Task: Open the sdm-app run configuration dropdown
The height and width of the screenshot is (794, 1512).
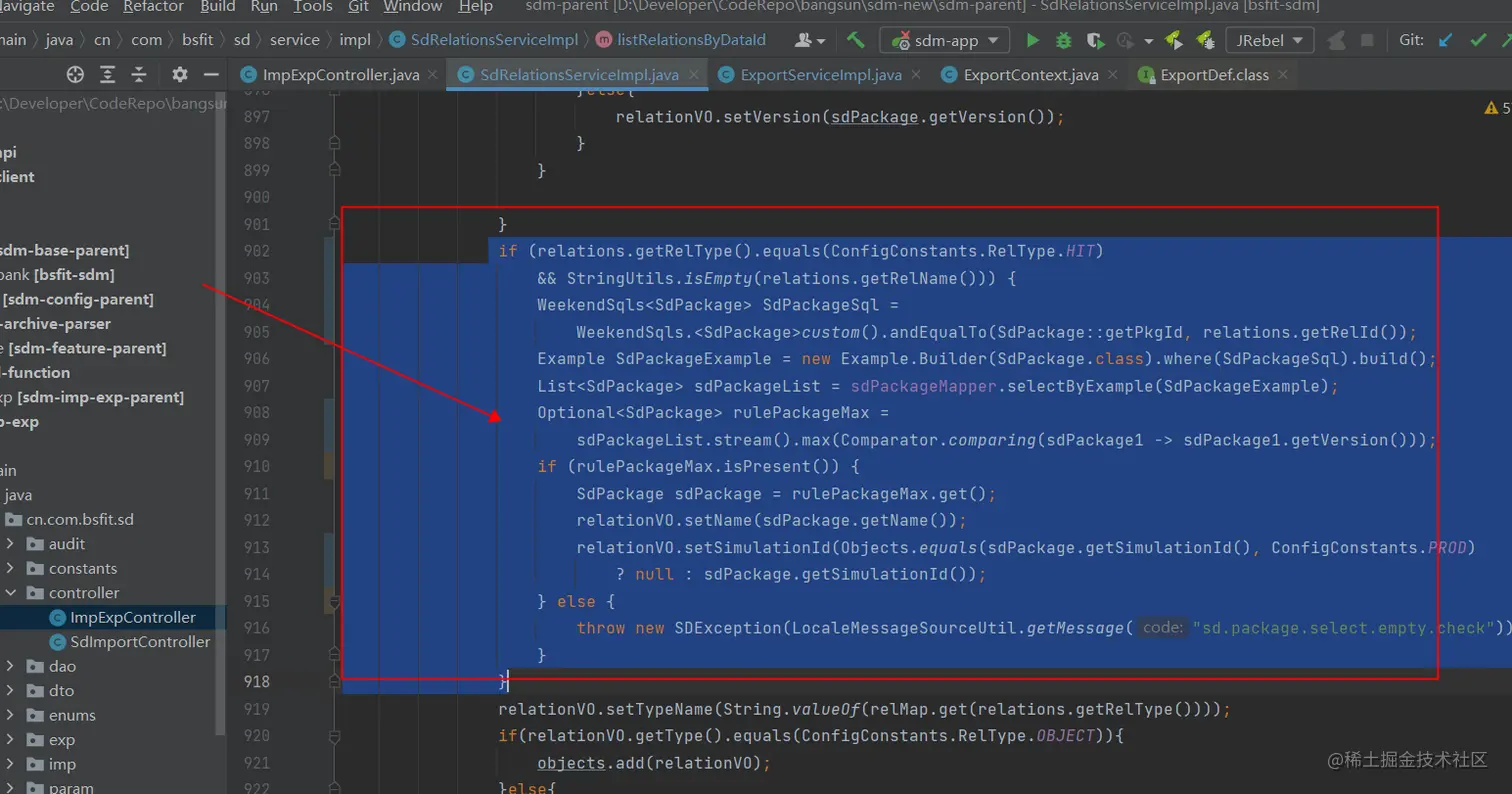Action: tap(944, 40)
